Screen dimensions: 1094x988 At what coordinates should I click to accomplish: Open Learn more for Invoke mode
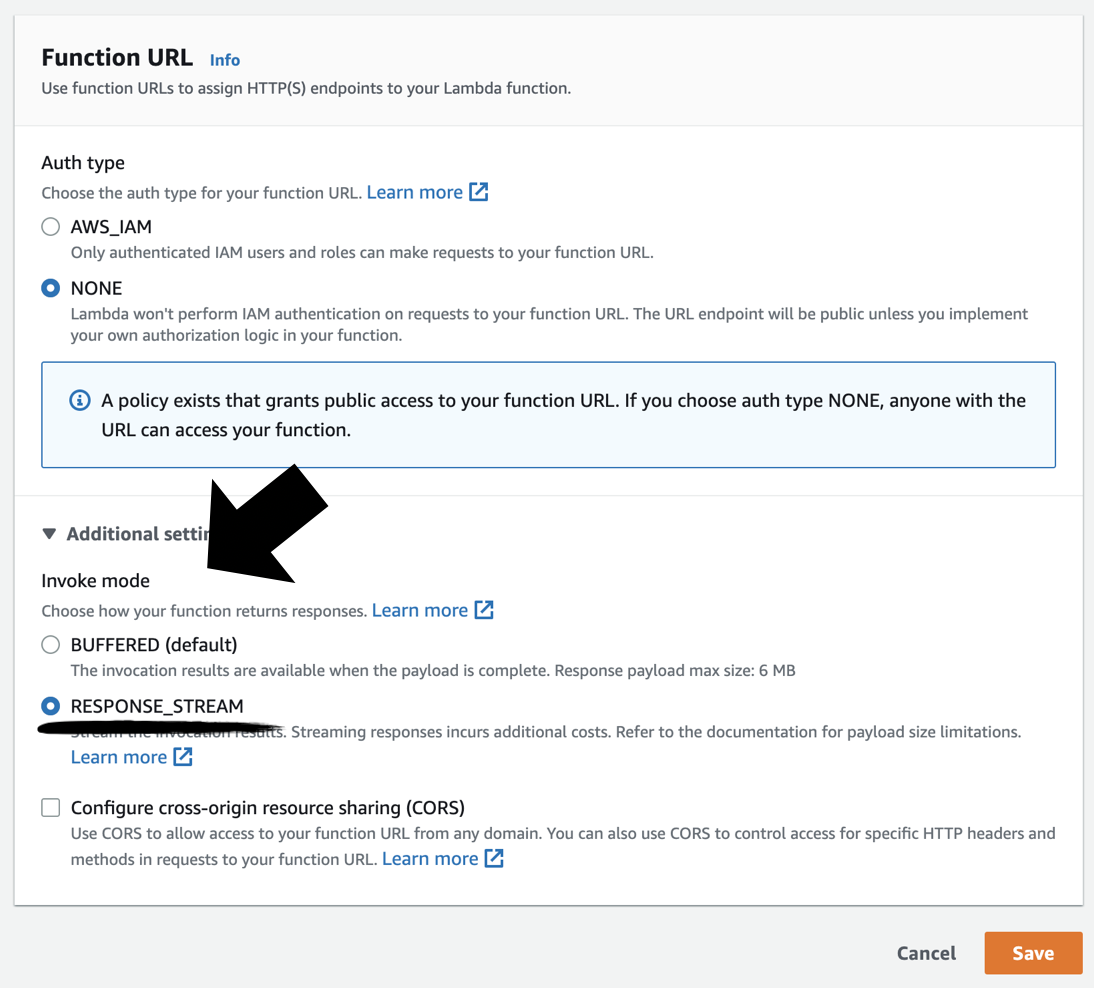[x=419, y=610]
